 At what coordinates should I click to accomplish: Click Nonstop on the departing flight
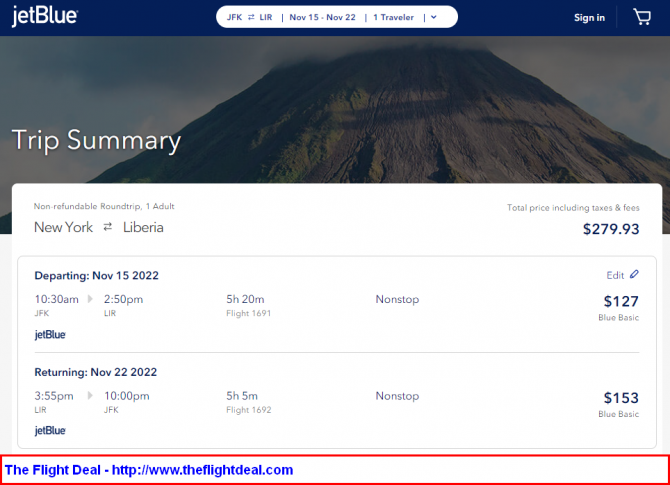coord(397,299)
